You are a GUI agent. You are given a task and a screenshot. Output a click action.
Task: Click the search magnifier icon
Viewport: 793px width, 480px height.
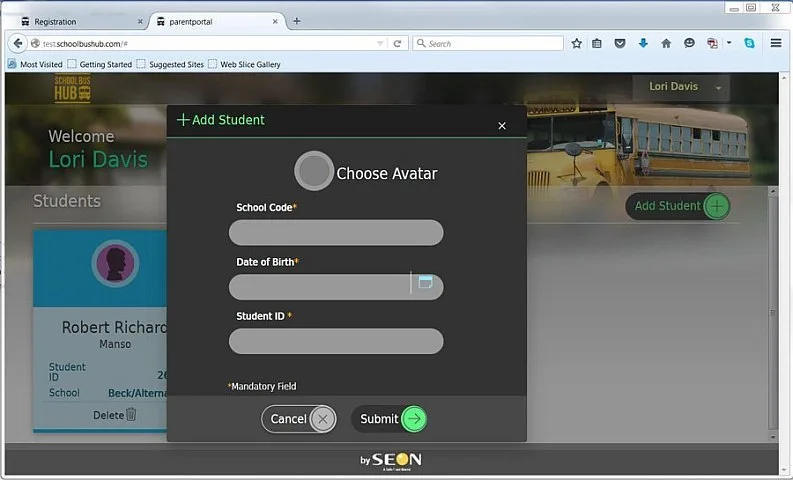[x=421, y=43]
